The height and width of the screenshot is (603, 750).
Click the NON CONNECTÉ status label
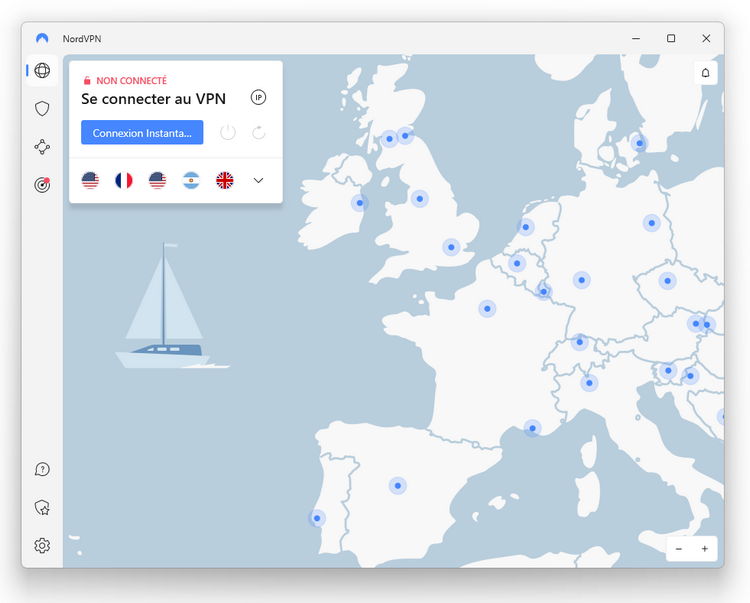[132, 81]
